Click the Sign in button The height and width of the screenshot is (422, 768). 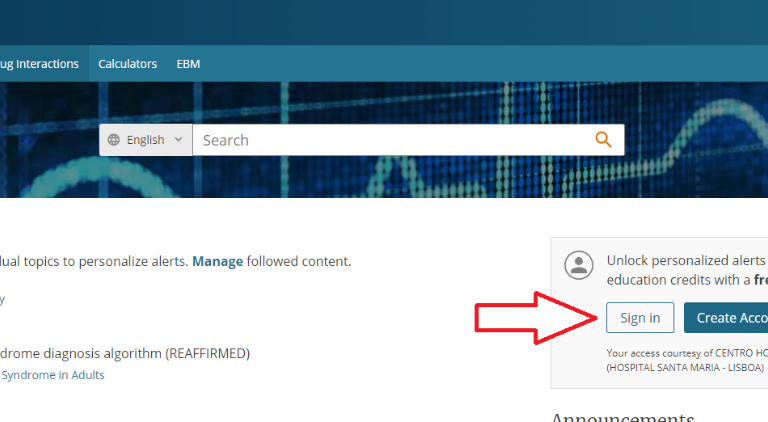640,318
